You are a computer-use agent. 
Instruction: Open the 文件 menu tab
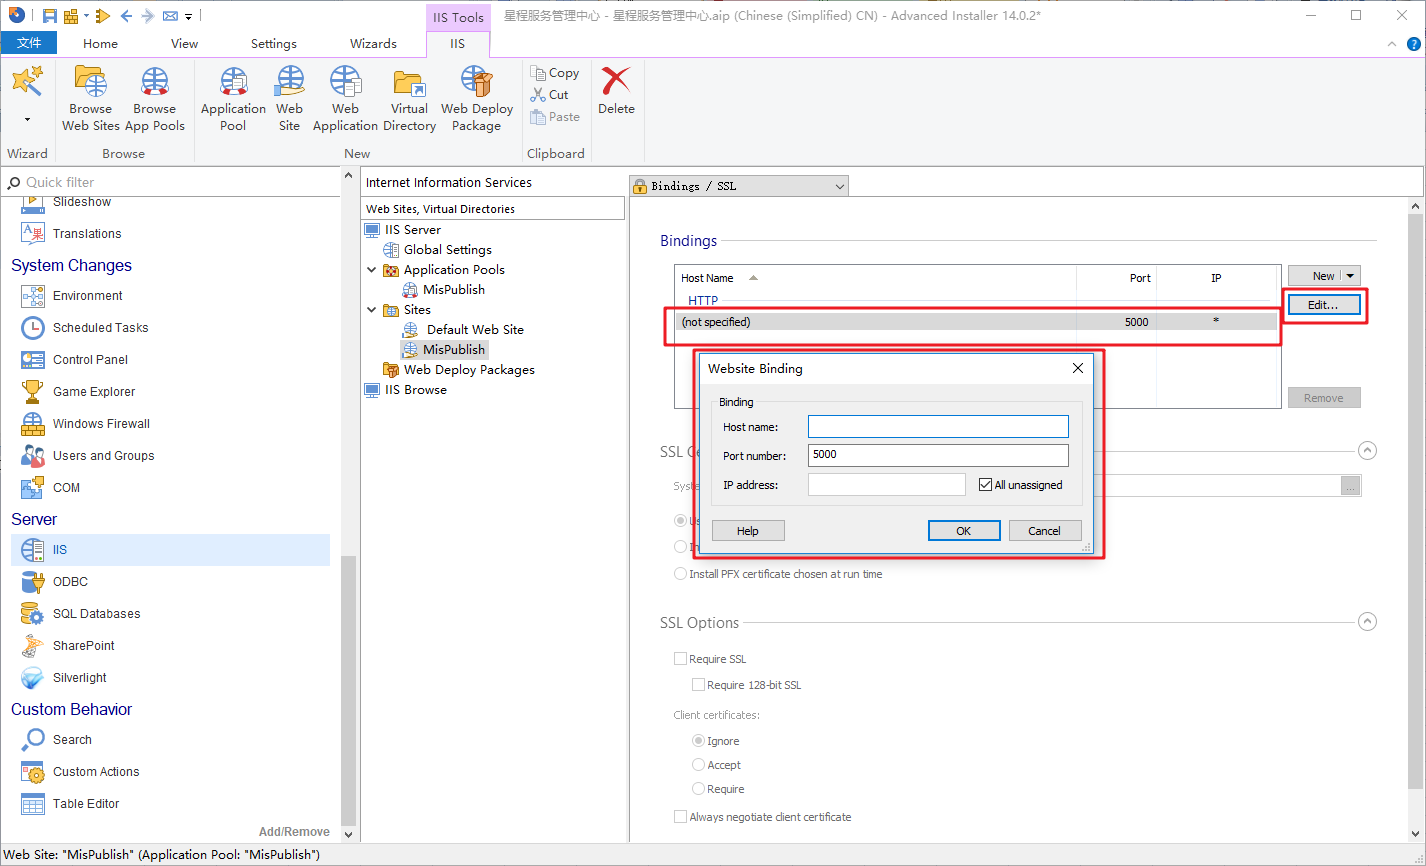29,43
